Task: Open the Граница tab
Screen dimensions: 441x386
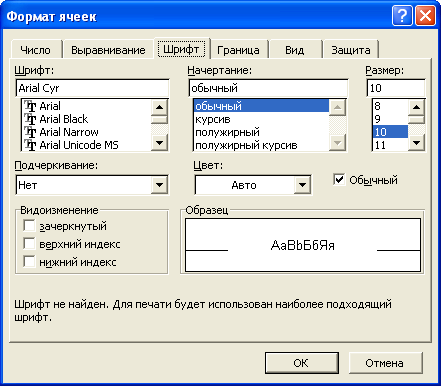Action: point(238,50)
